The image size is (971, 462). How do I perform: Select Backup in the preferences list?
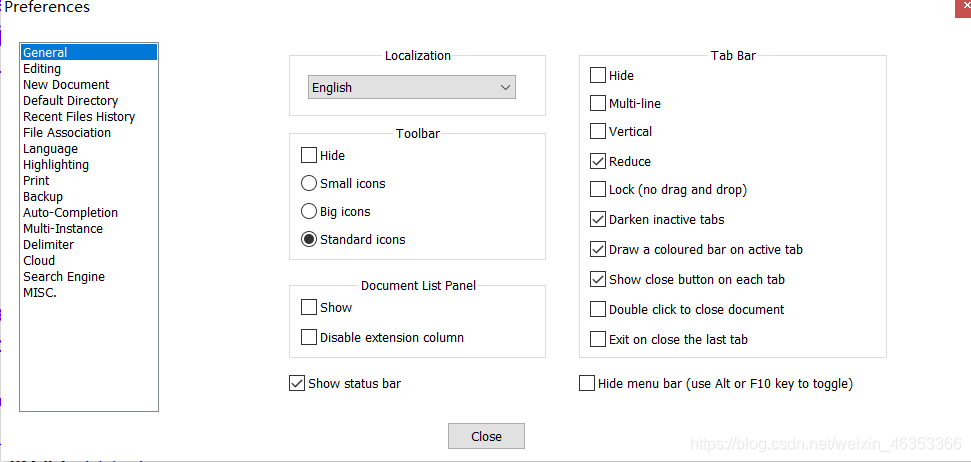tap(43, 197)
